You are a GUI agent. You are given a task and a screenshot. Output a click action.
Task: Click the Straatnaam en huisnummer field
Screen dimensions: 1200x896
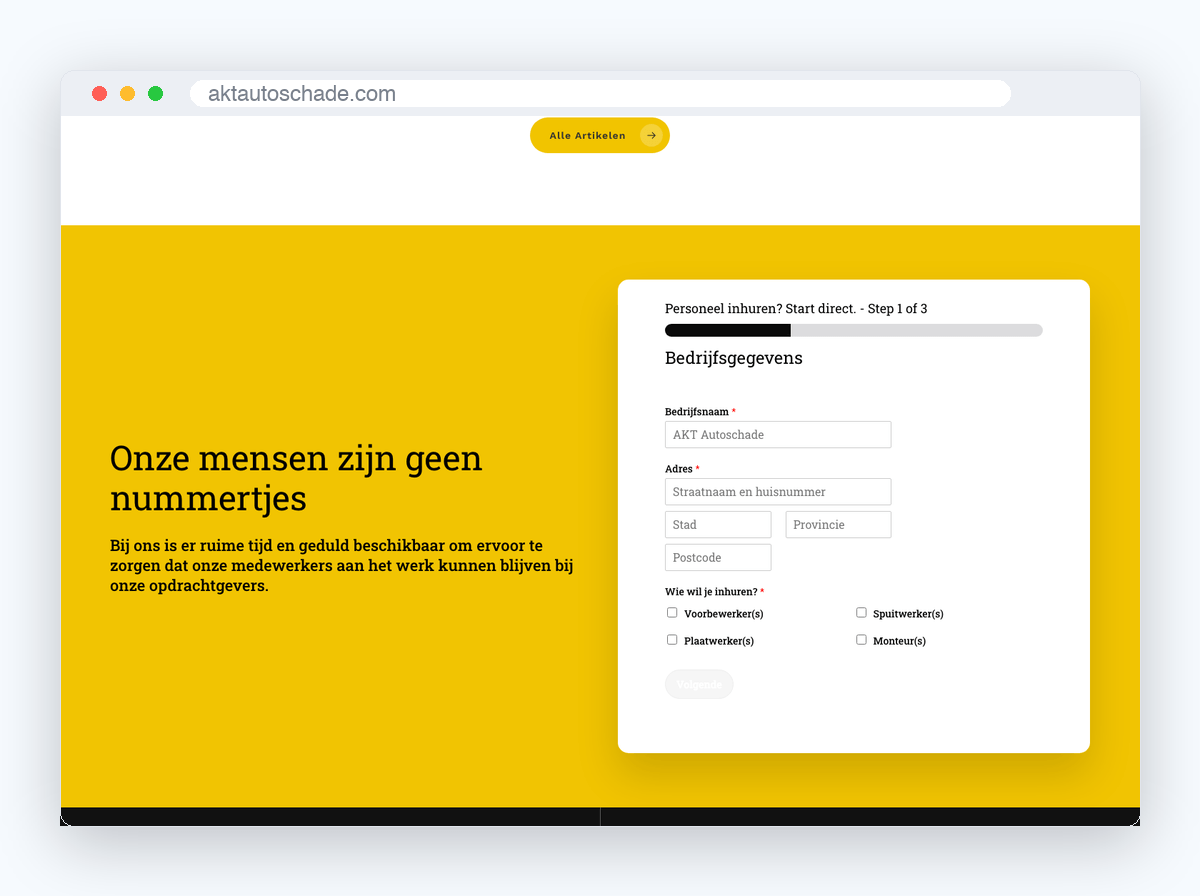pyautogui.click(x=778, y=491)
